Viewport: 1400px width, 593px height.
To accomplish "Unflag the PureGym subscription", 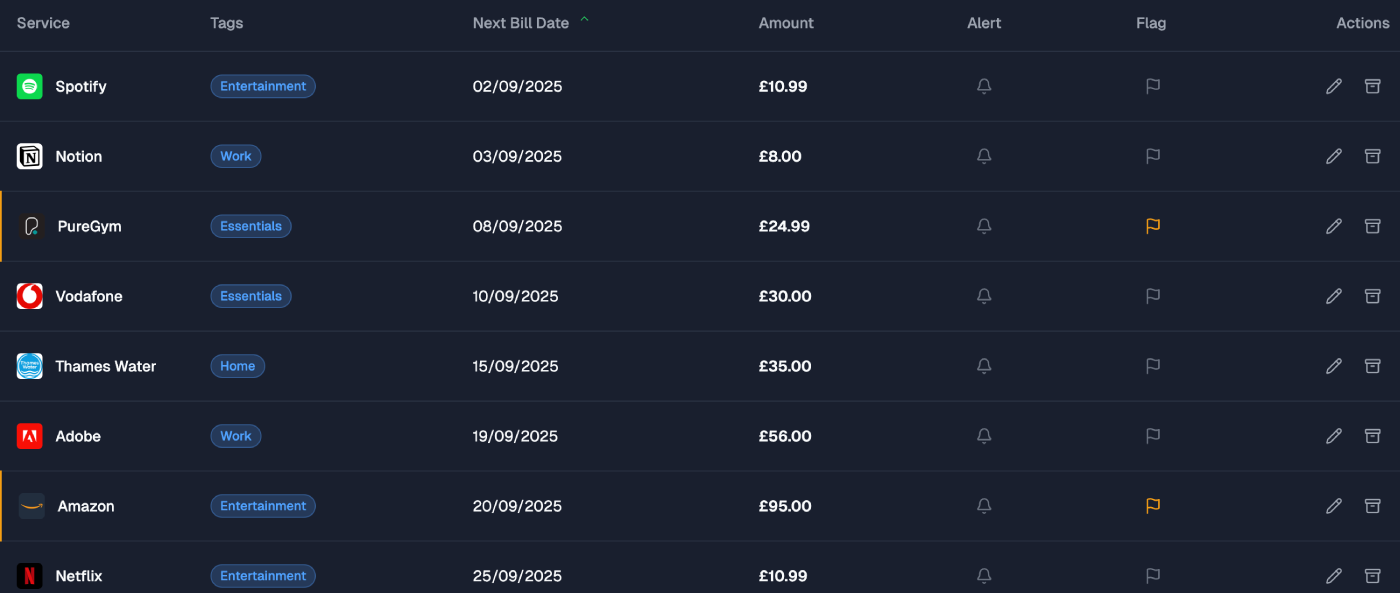I will (x=1152, y=226).
